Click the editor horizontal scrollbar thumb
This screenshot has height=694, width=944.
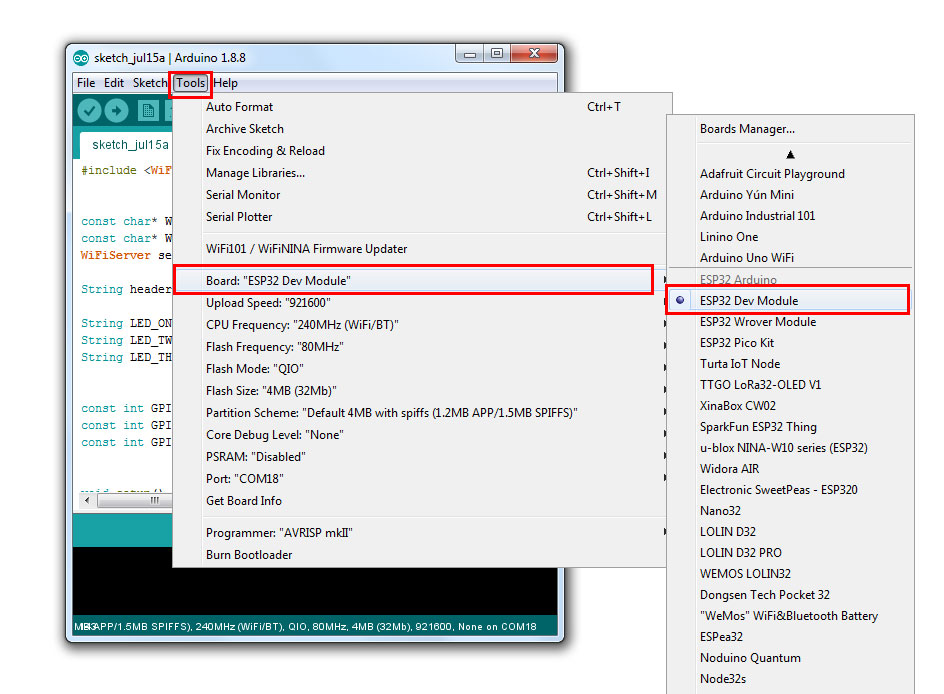tap(134, 500)
